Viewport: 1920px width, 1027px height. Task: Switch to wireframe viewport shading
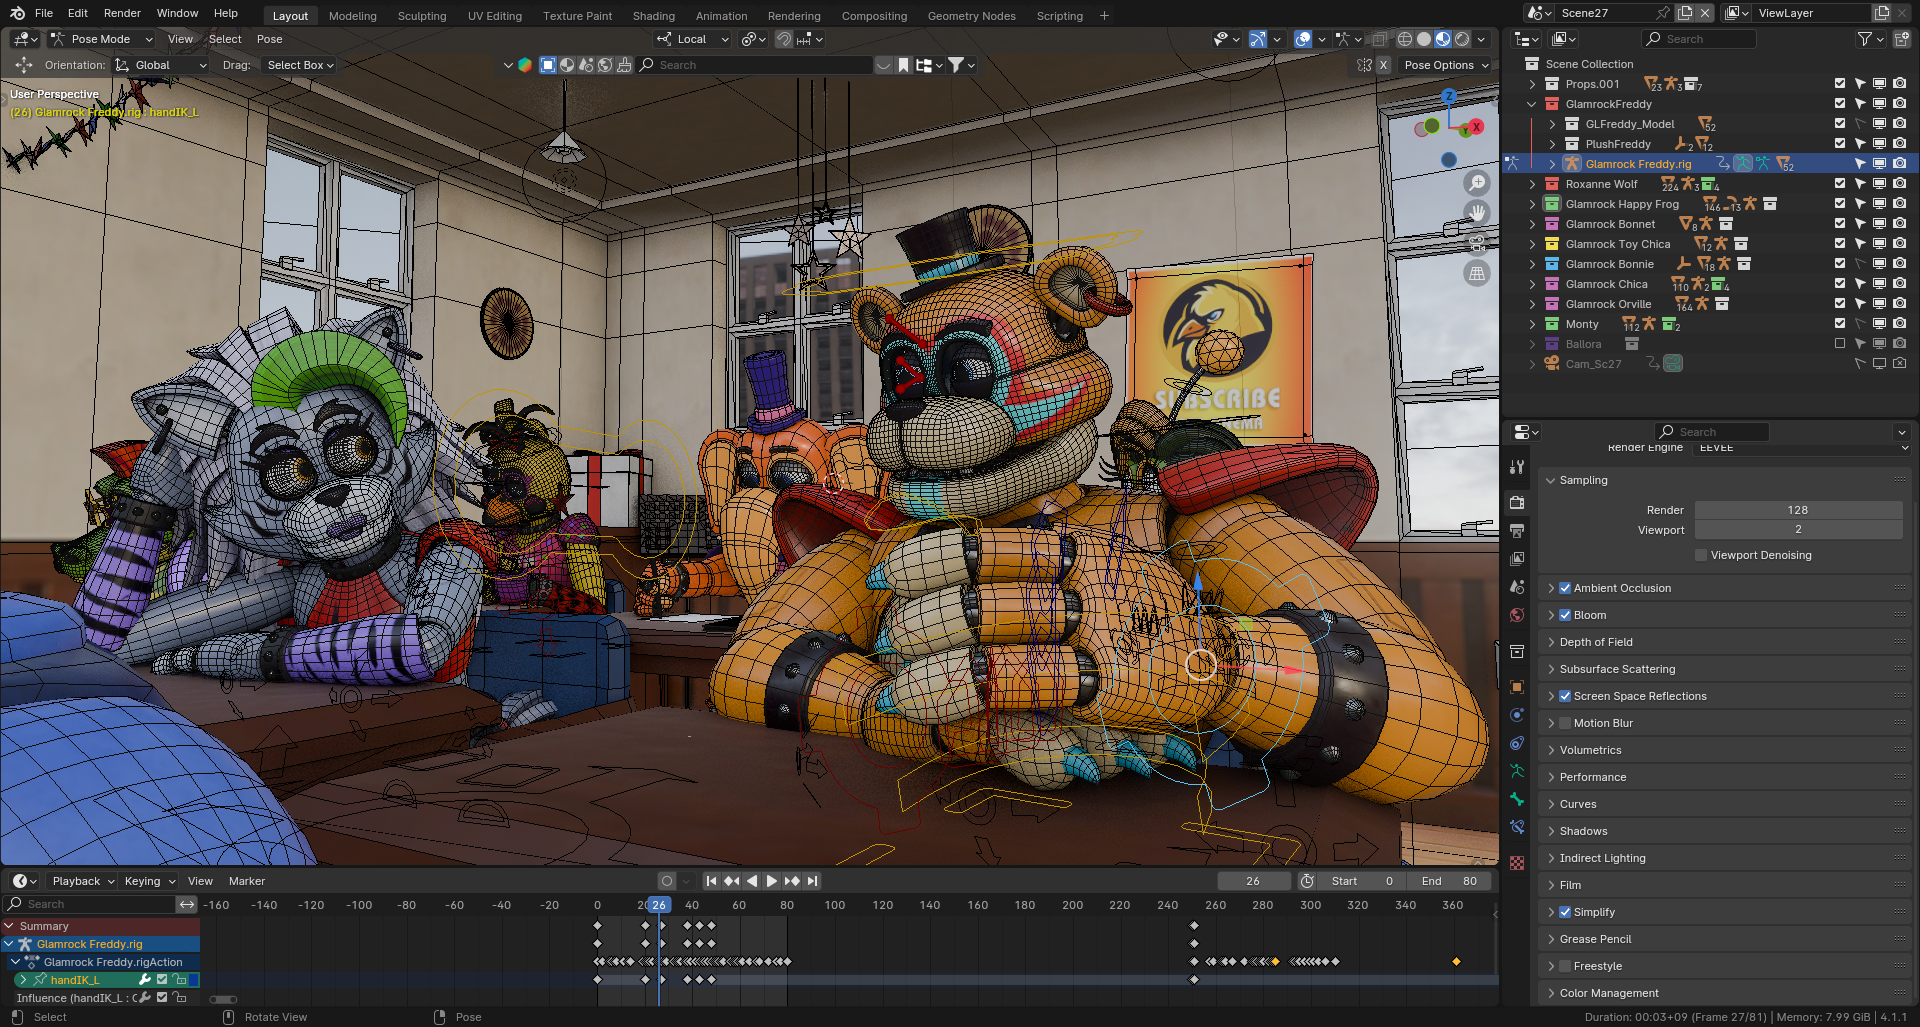tap(1405, 39)
